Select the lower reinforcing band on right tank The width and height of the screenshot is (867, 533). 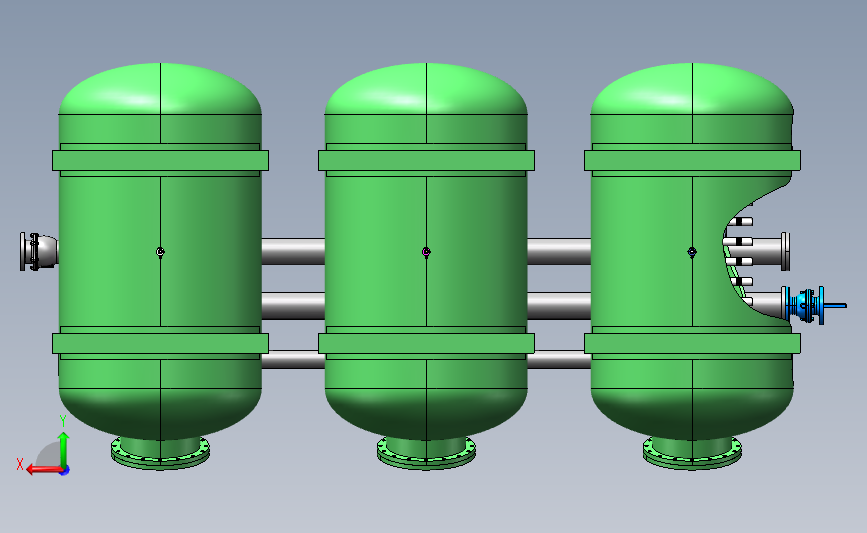(x=692, y=343)
